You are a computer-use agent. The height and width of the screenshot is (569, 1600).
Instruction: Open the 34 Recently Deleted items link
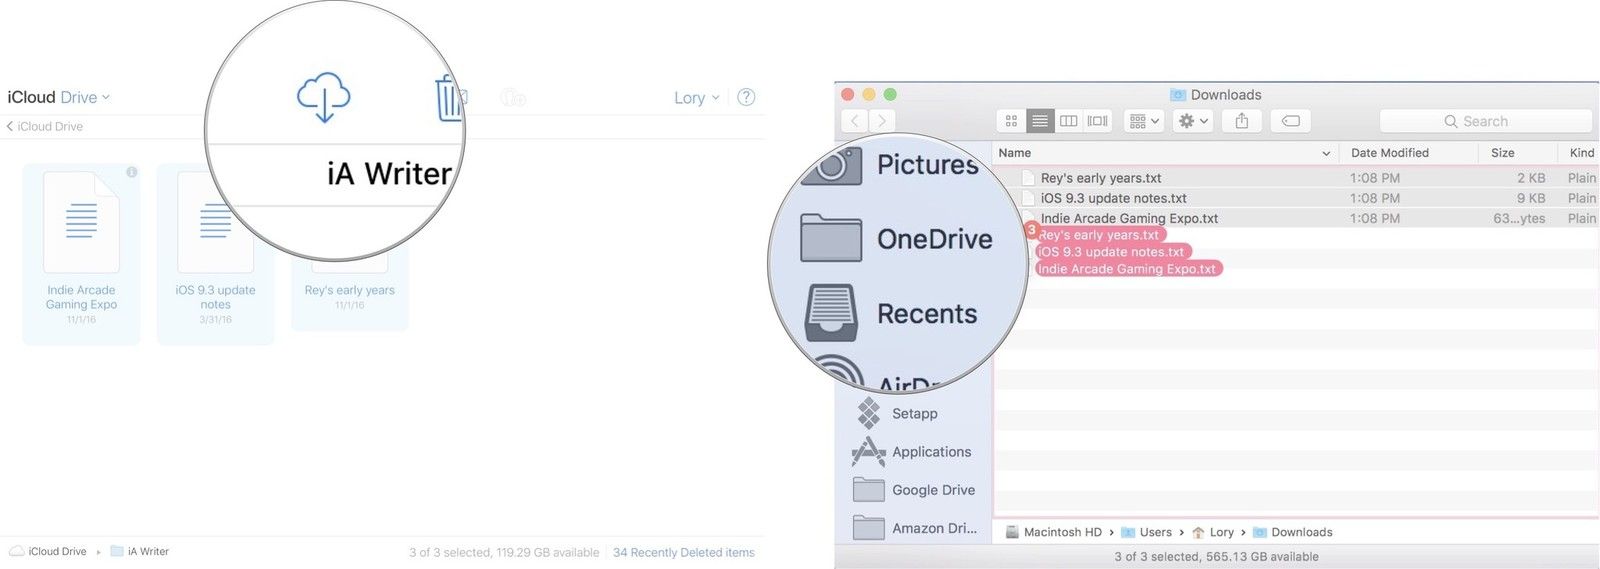pyautogui.click(x=683, y=552)
